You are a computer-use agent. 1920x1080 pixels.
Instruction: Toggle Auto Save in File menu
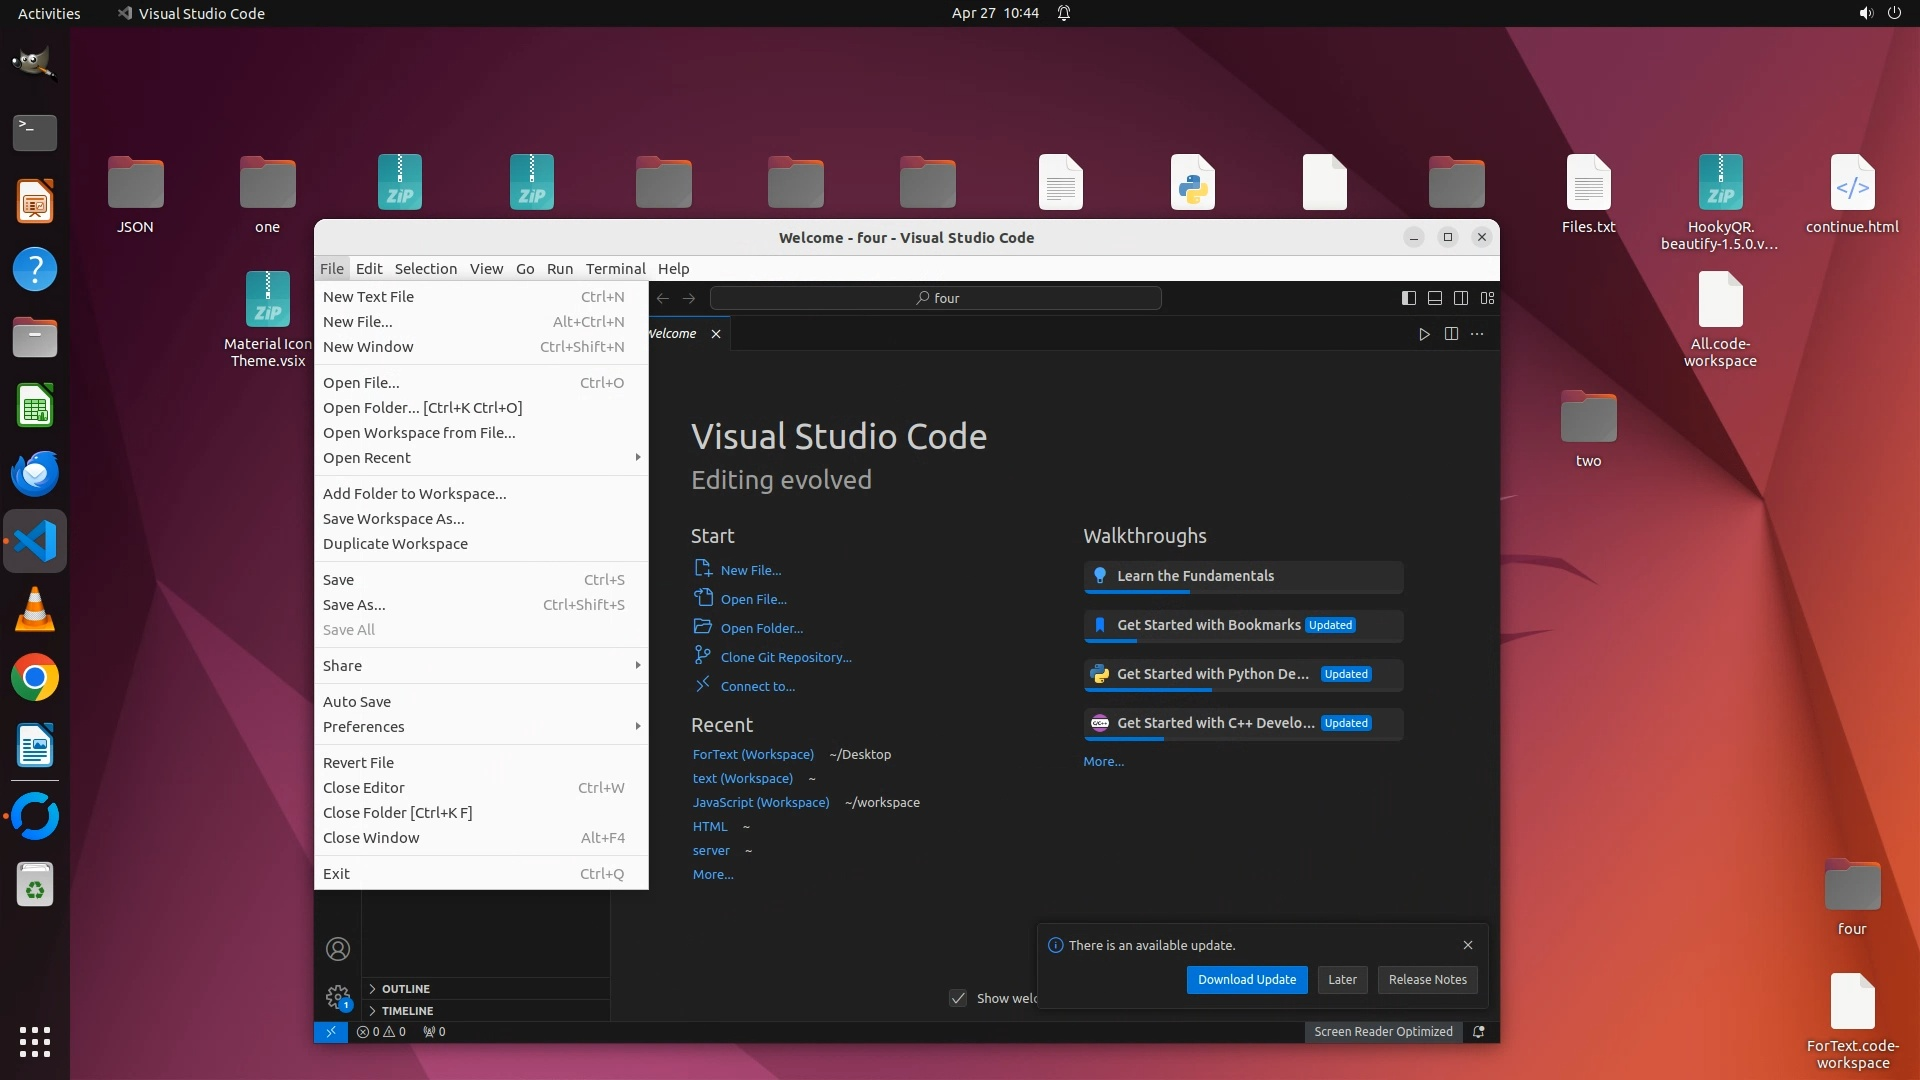click(x=357, y=701)
